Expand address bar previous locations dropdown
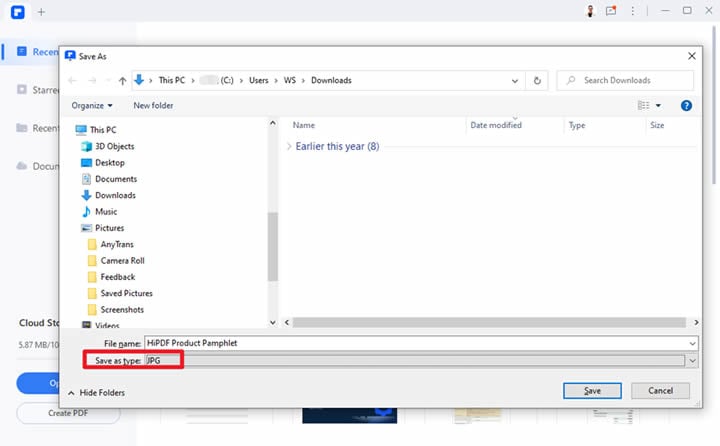Screen dimensions: 720x446 click(x=515, y=81)
